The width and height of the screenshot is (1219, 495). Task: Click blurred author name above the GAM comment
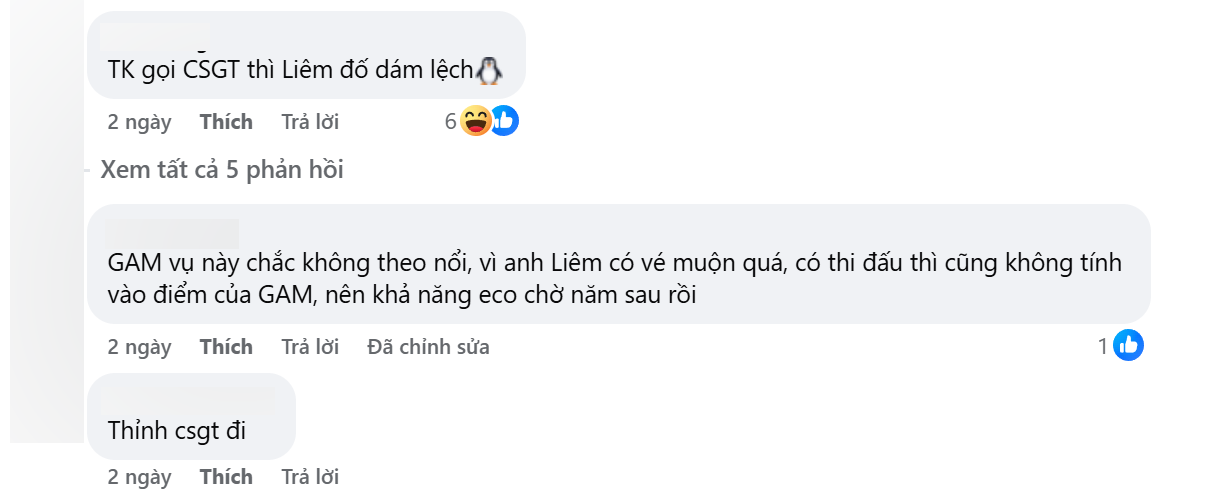pyautogui.click(x=171, y=233)
